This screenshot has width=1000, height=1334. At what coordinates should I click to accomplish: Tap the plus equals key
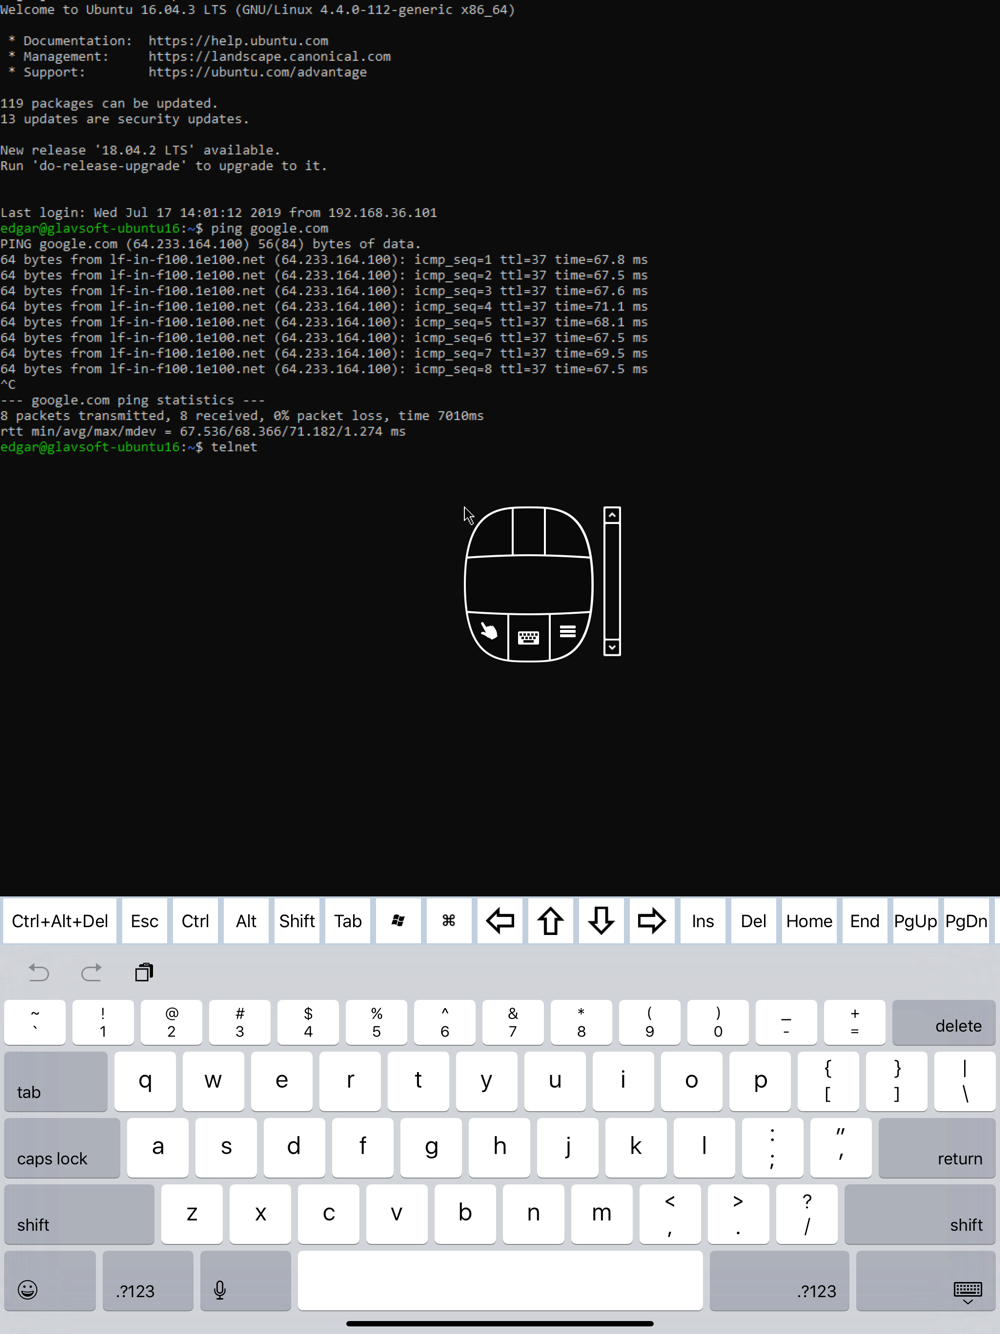(855, 1023)
